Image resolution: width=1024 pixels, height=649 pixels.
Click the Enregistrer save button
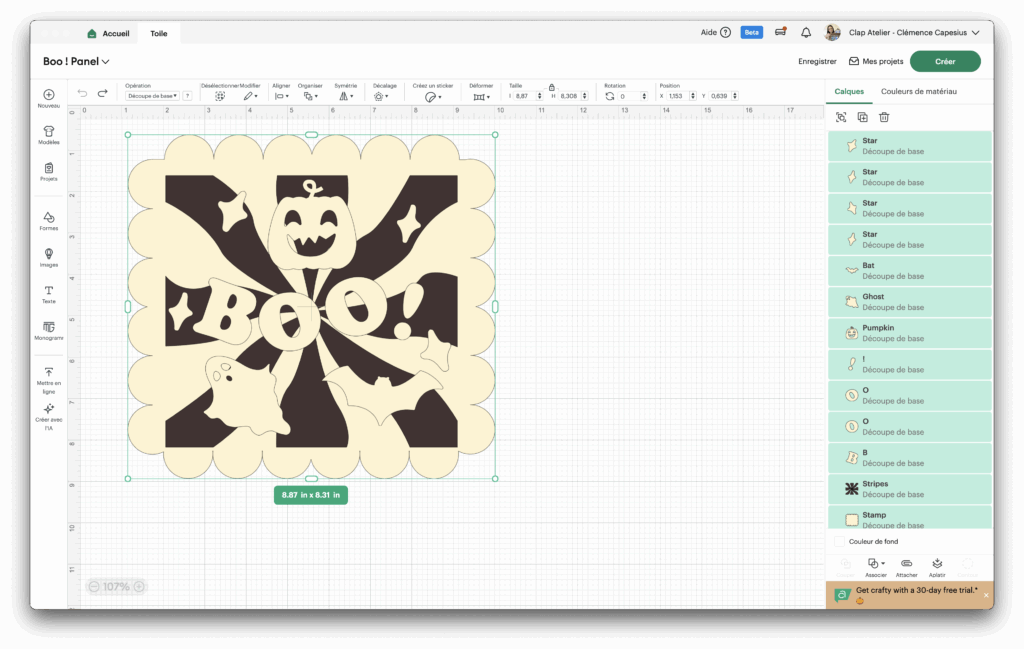817,61
